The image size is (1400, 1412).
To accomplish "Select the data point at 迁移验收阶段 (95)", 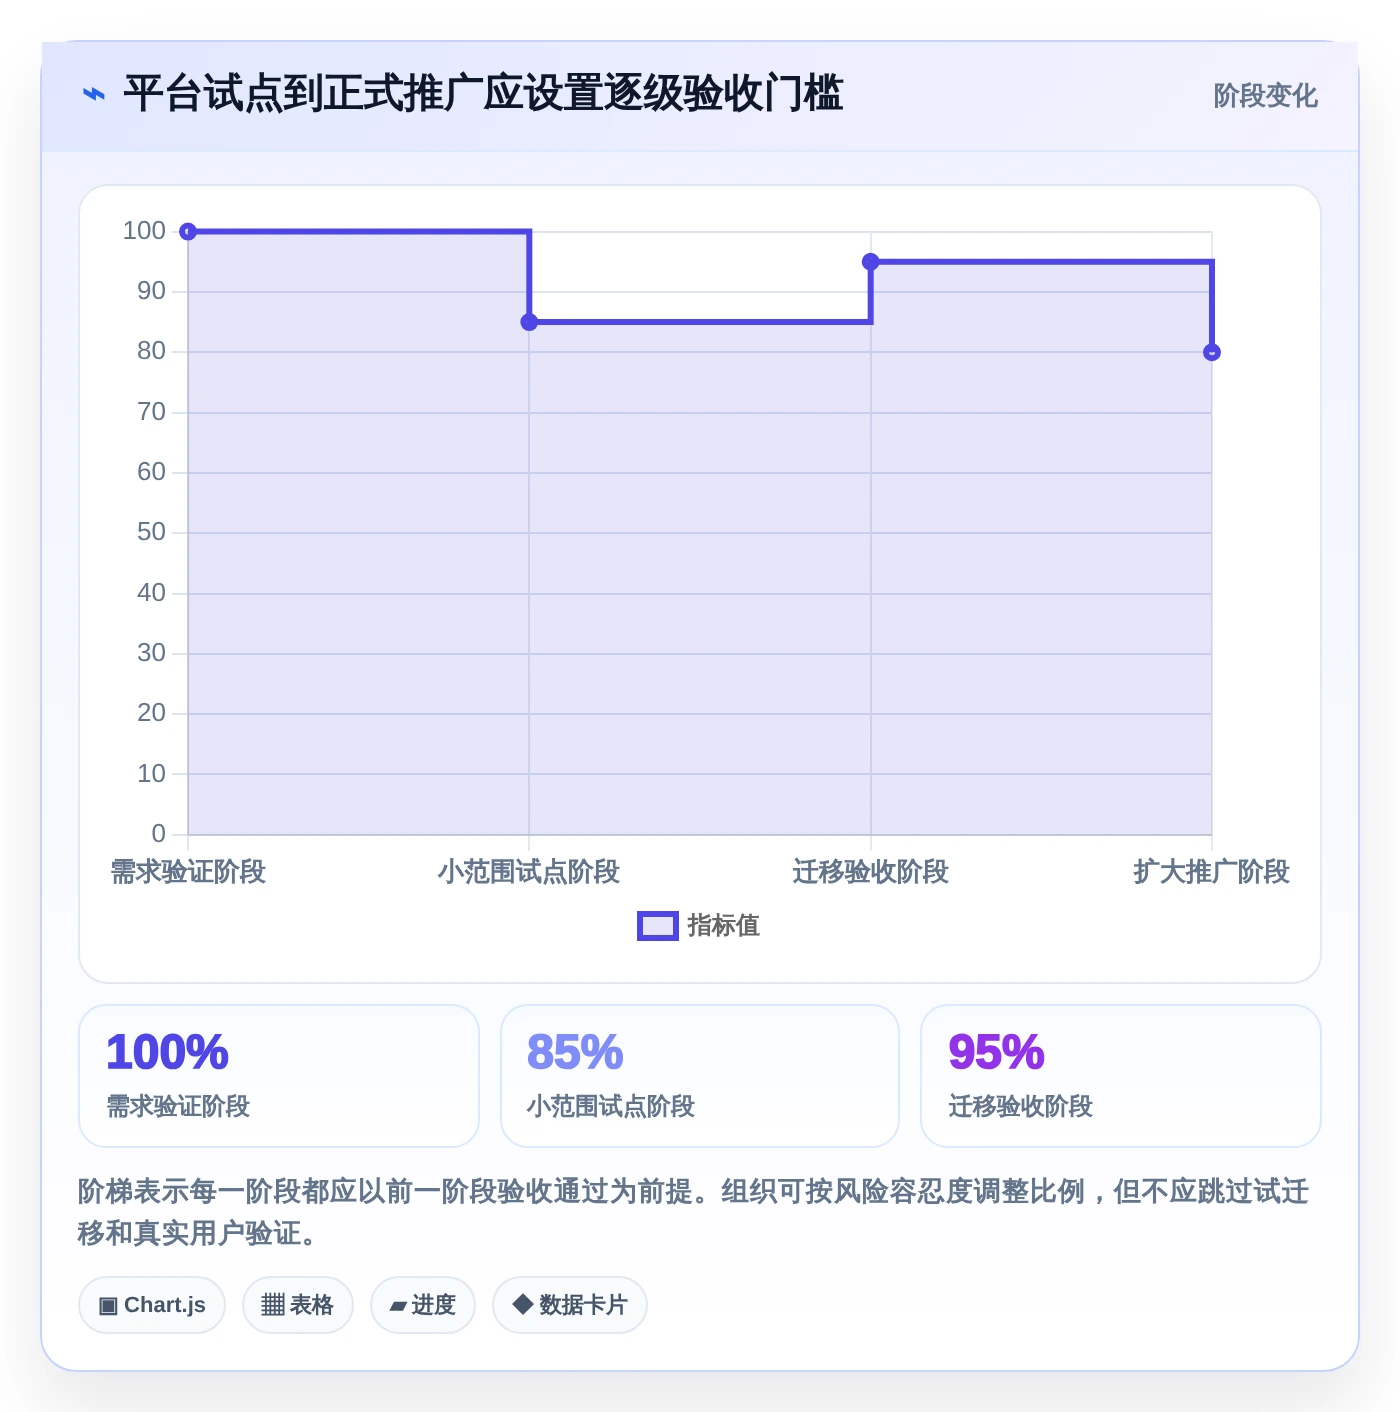I will 871,262.
